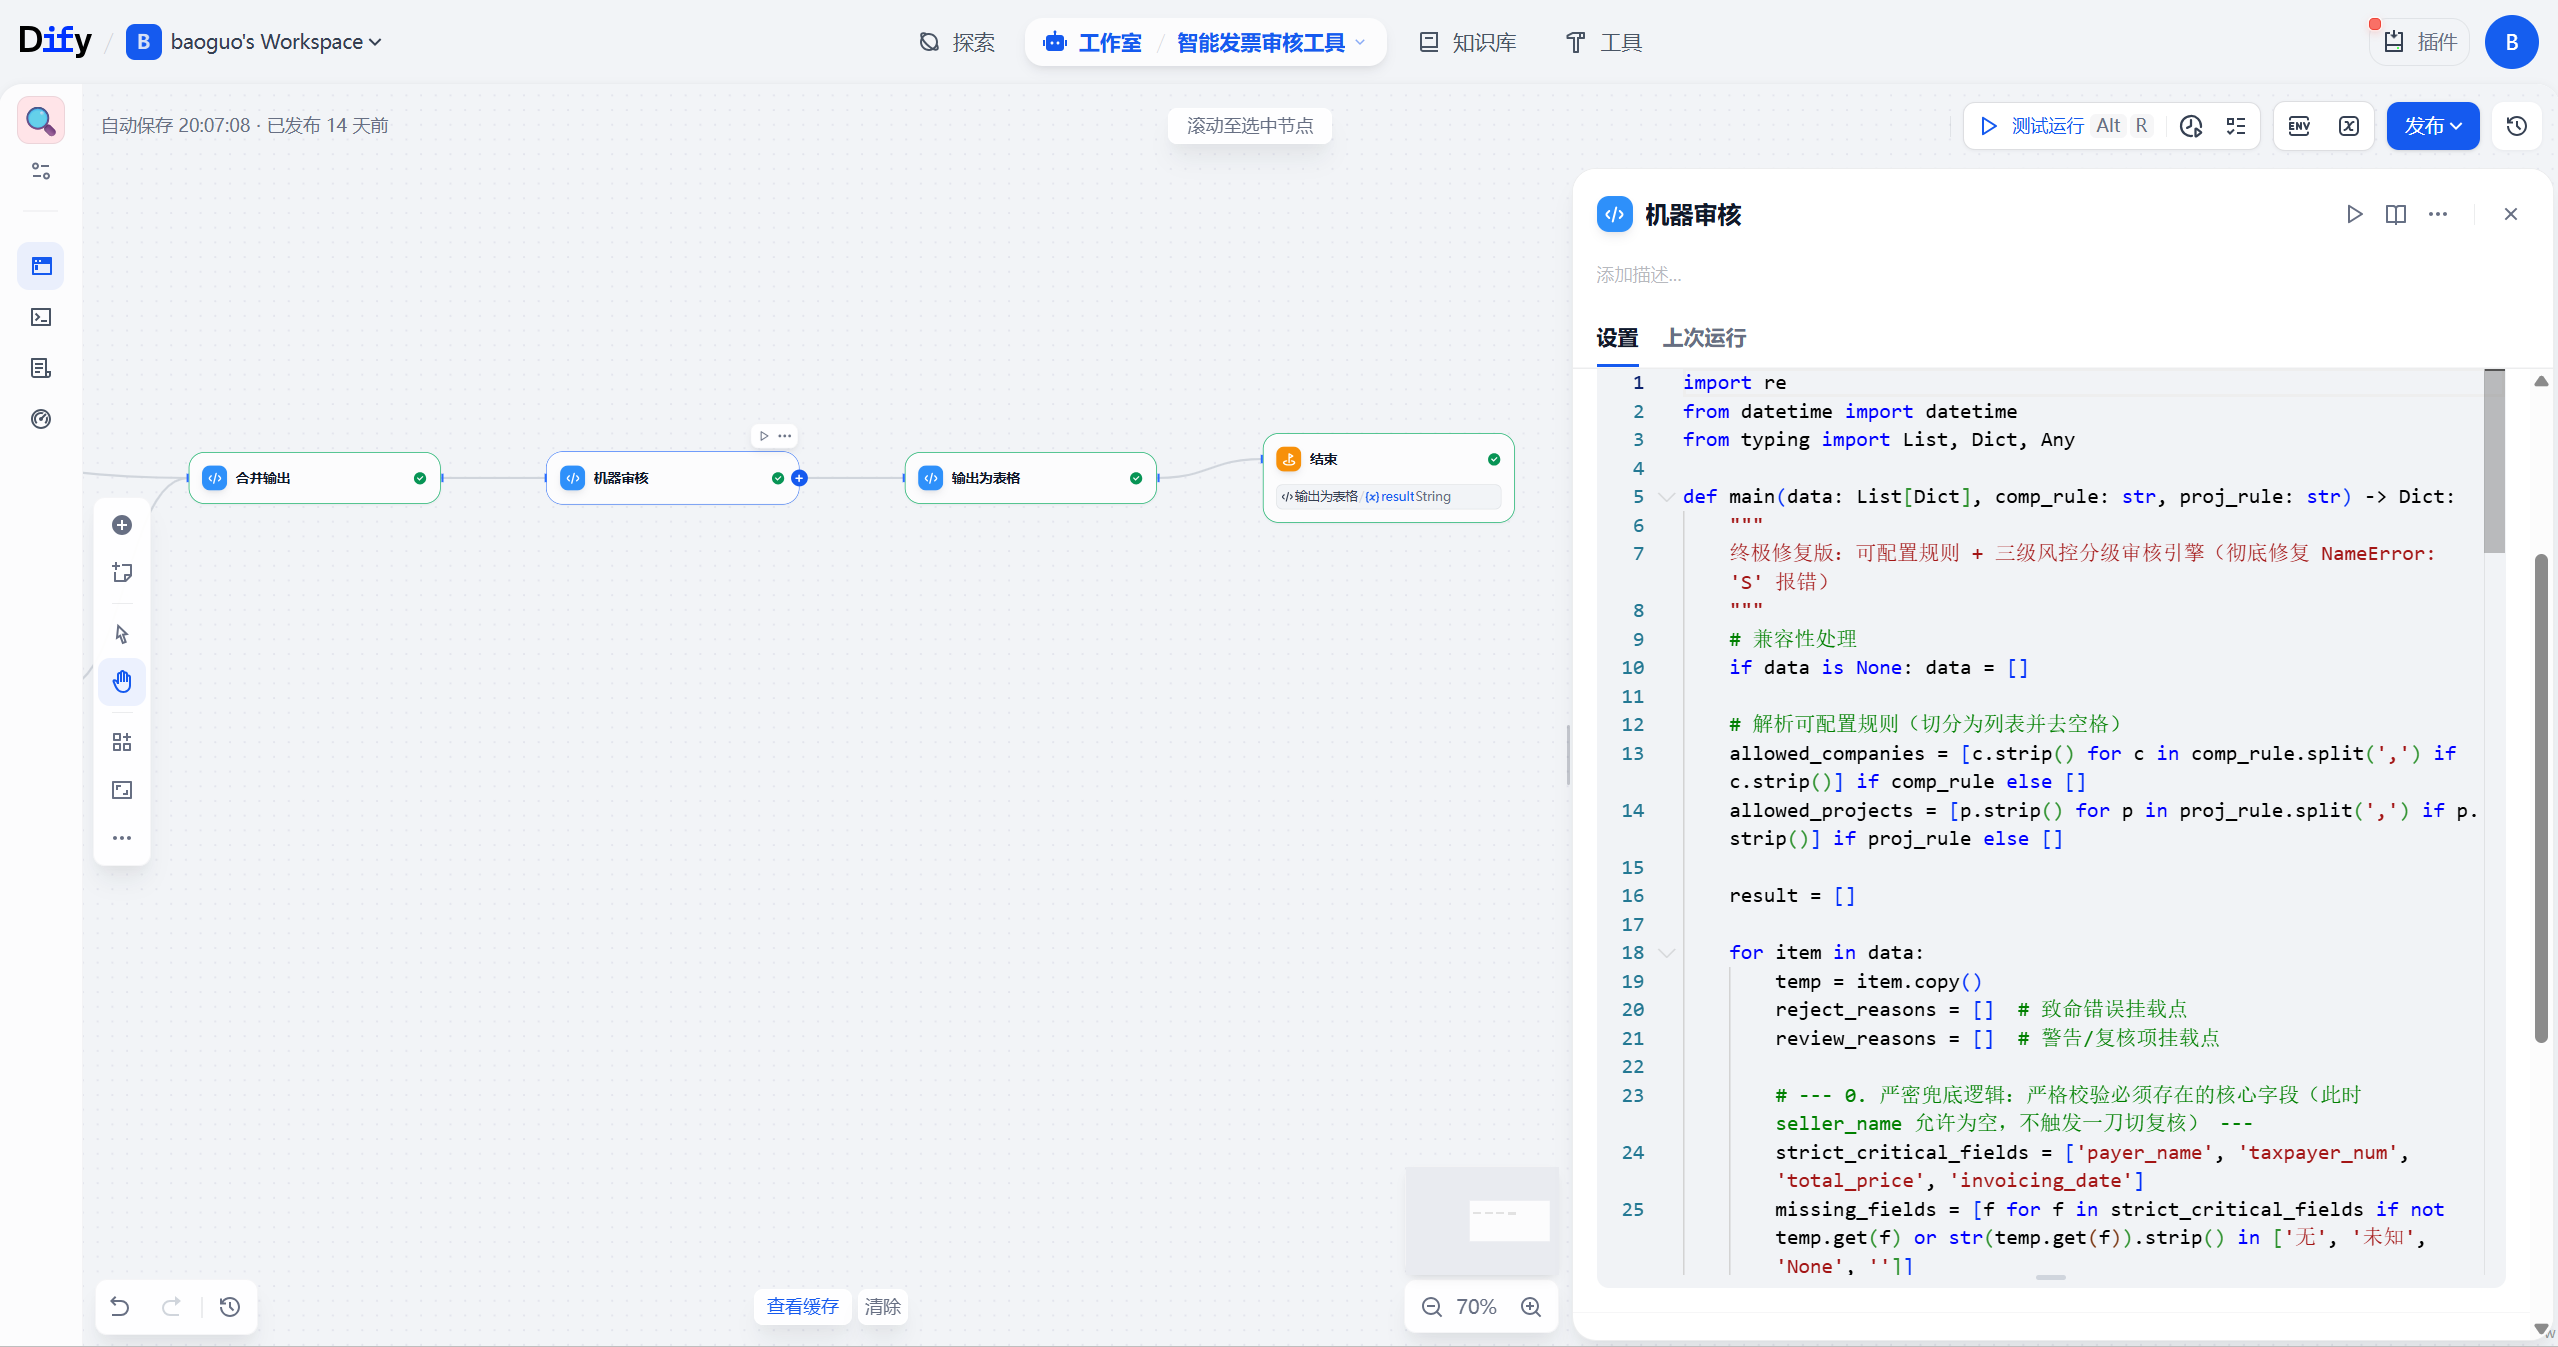Click the settings panel outer scrollbar
The width and height of the screenshot is (2558, 1347).
2541,798
